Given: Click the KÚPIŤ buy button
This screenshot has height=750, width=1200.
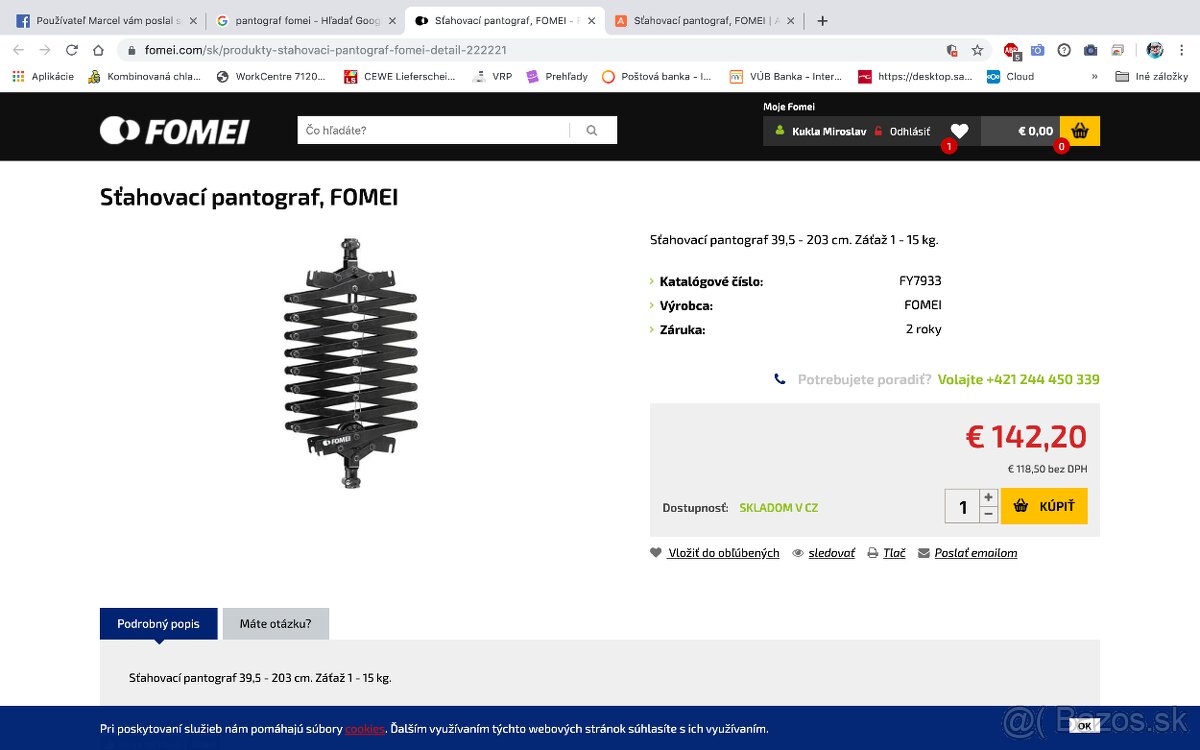Looking at the screenshot, I should pyautogui.click(x=1044, y=506).
